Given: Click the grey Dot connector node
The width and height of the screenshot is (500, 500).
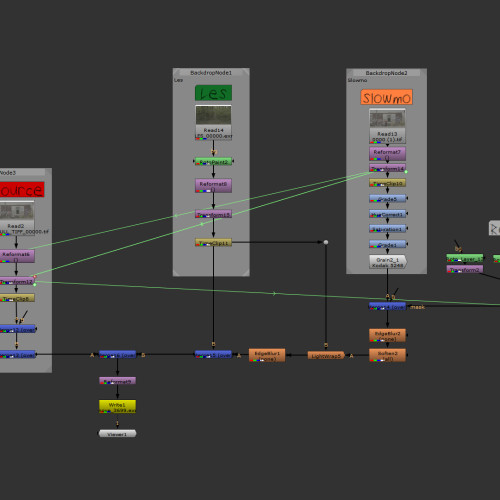Looking at the screenshot, I should [326, 242].
